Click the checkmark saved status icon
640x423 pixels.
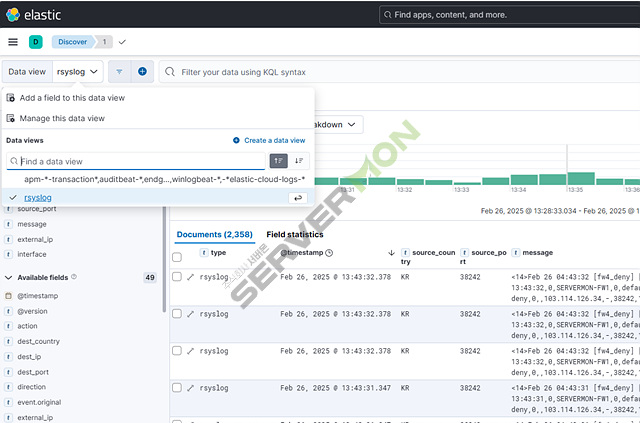tap(122, 42)
